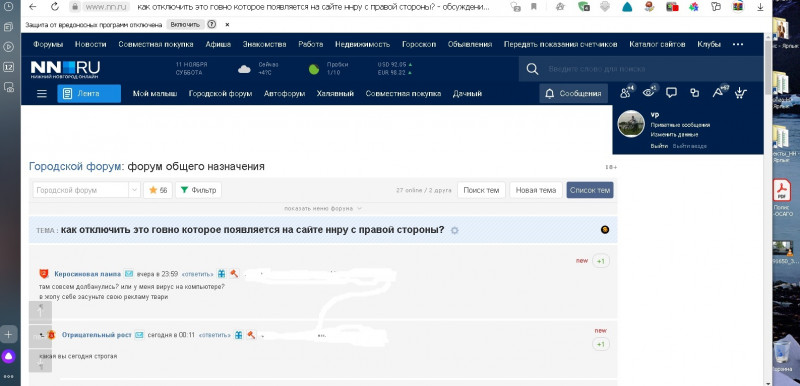The width and height of the screenshot is (800, 386).
Task: Upvote Отрицательный рост's post with +1
Action: [x=601, y=344]
